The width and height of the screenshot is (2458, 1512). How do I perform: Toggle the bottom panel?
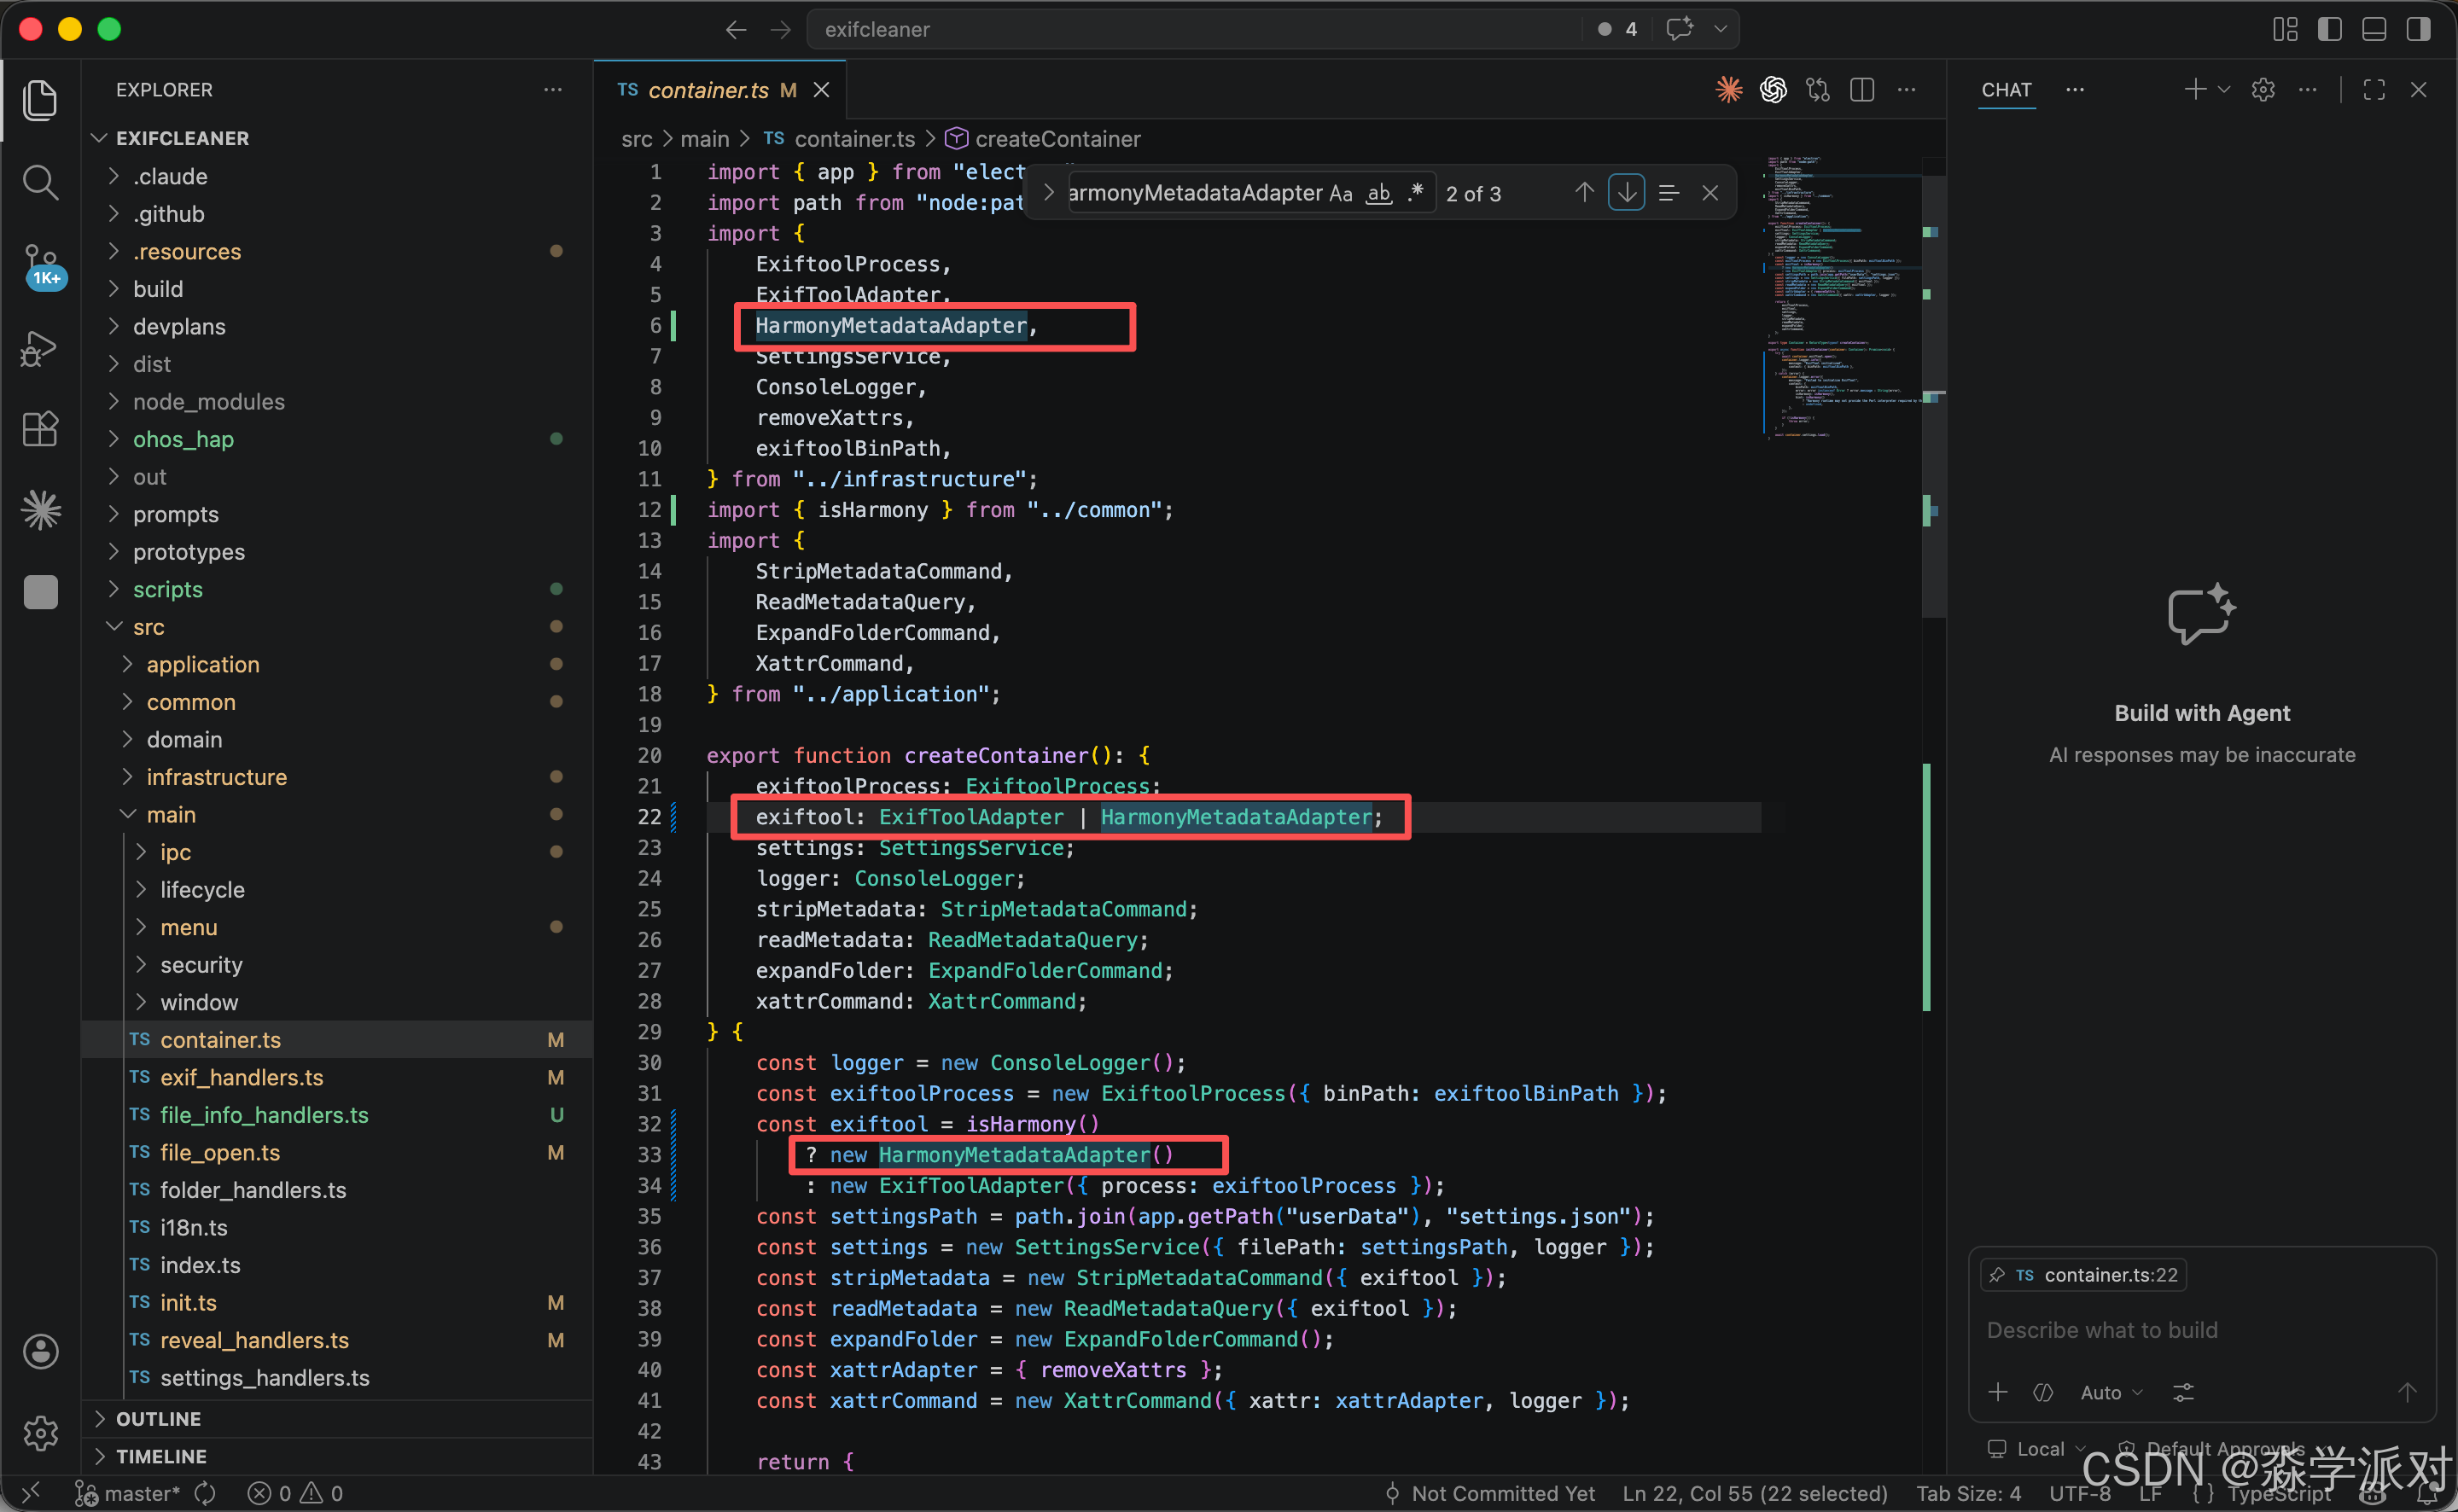(2374, 29)
